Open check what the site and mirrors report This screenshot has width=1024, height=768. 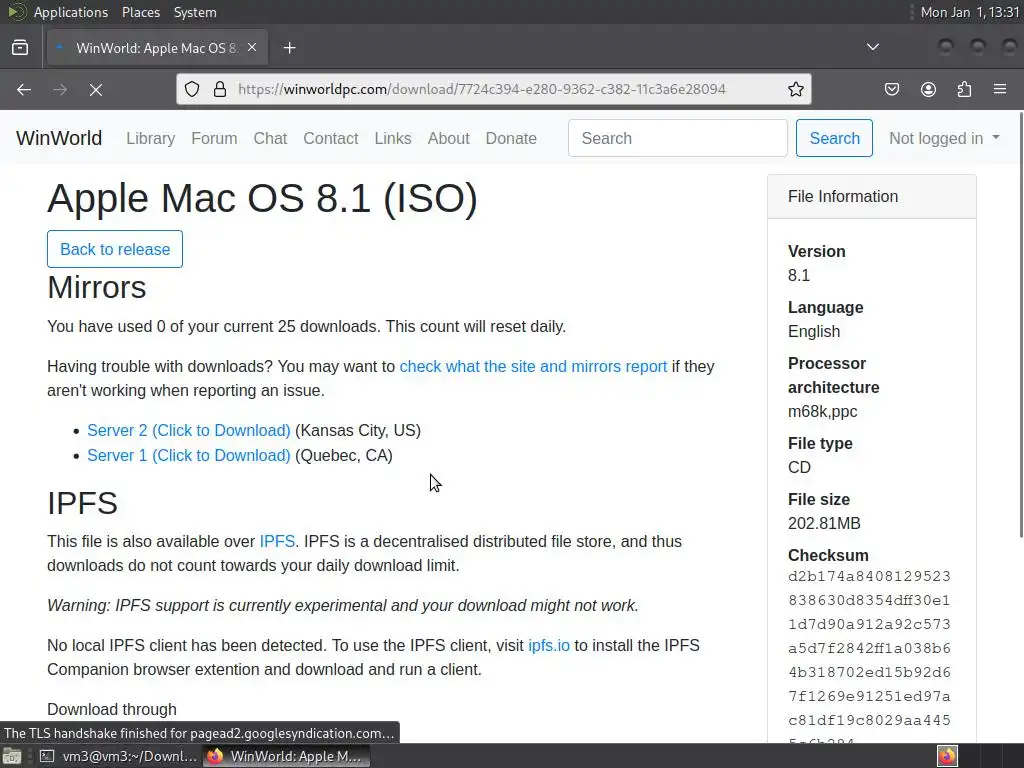[533, 366]
